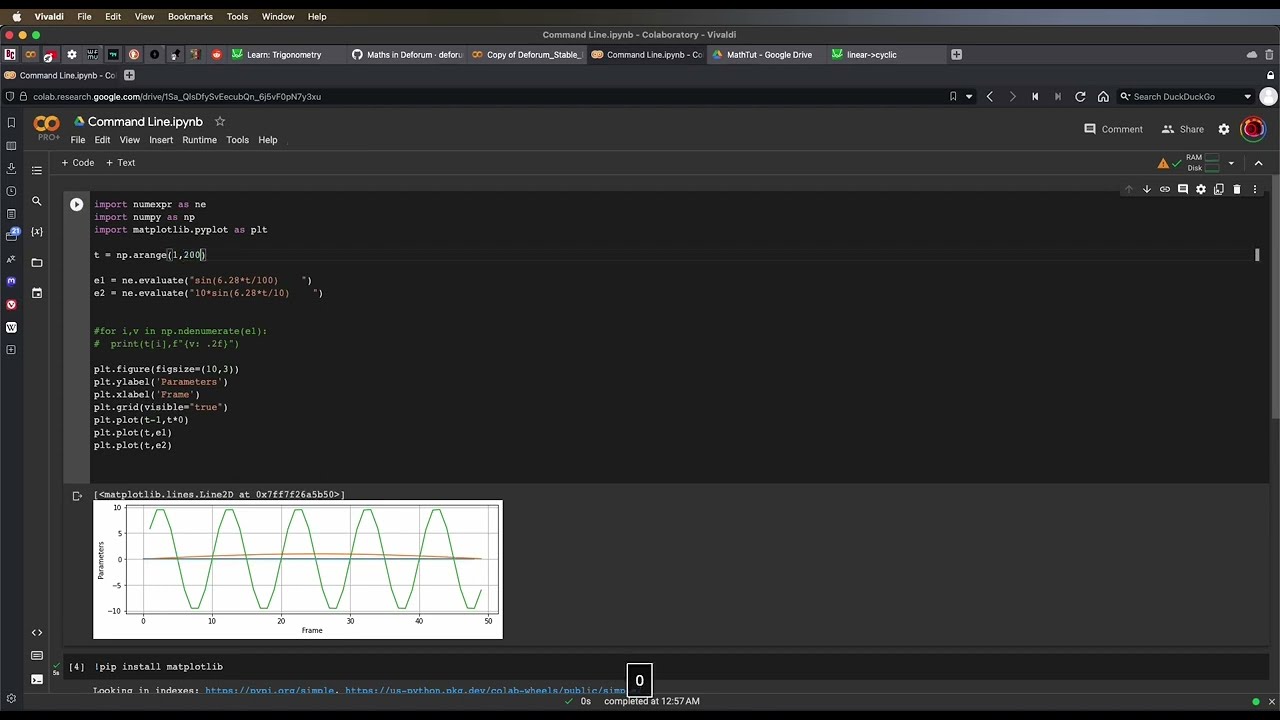Open Vivaldi translate panel
Screen dimensions: 1280x720
[11, 259]
